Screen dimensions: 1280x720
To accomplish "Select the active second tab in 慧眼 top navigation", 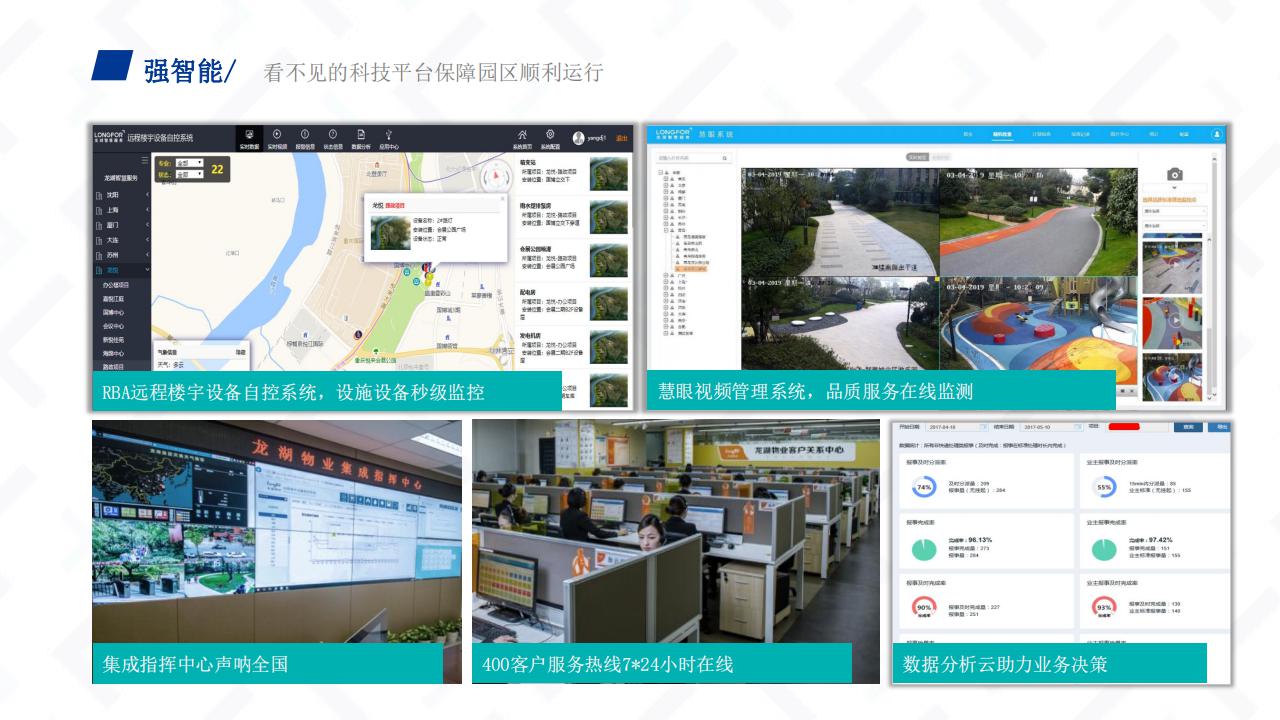I will [x=1002, y=133].
